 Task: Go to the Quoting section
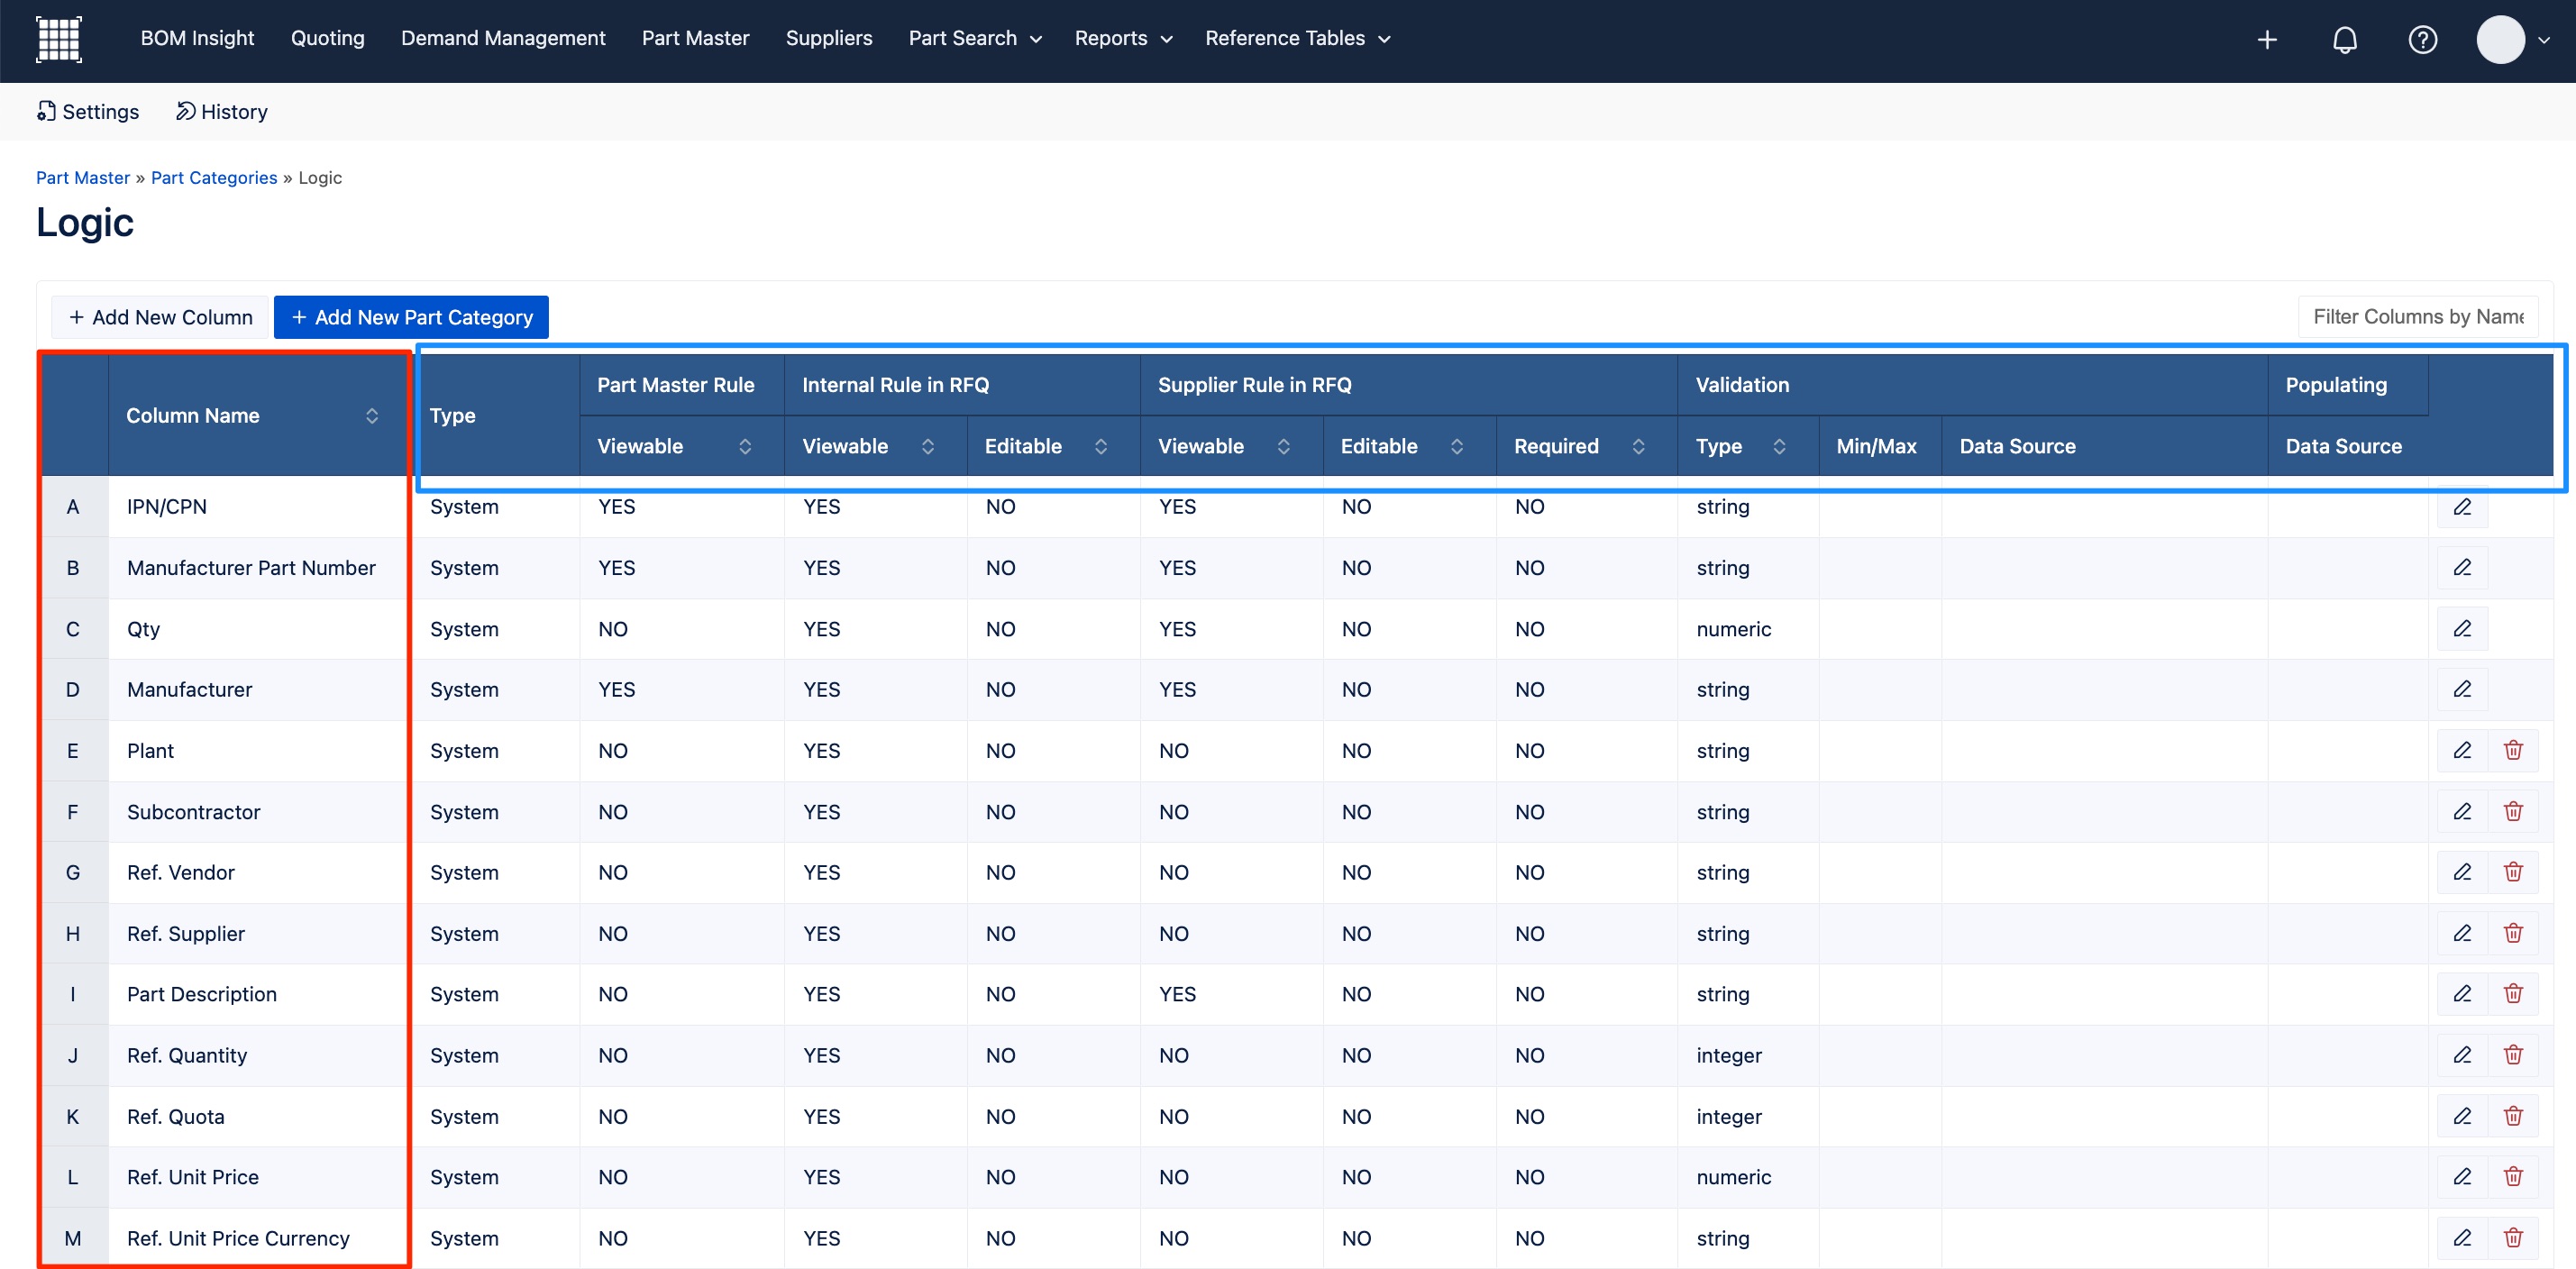coord(327,38)
